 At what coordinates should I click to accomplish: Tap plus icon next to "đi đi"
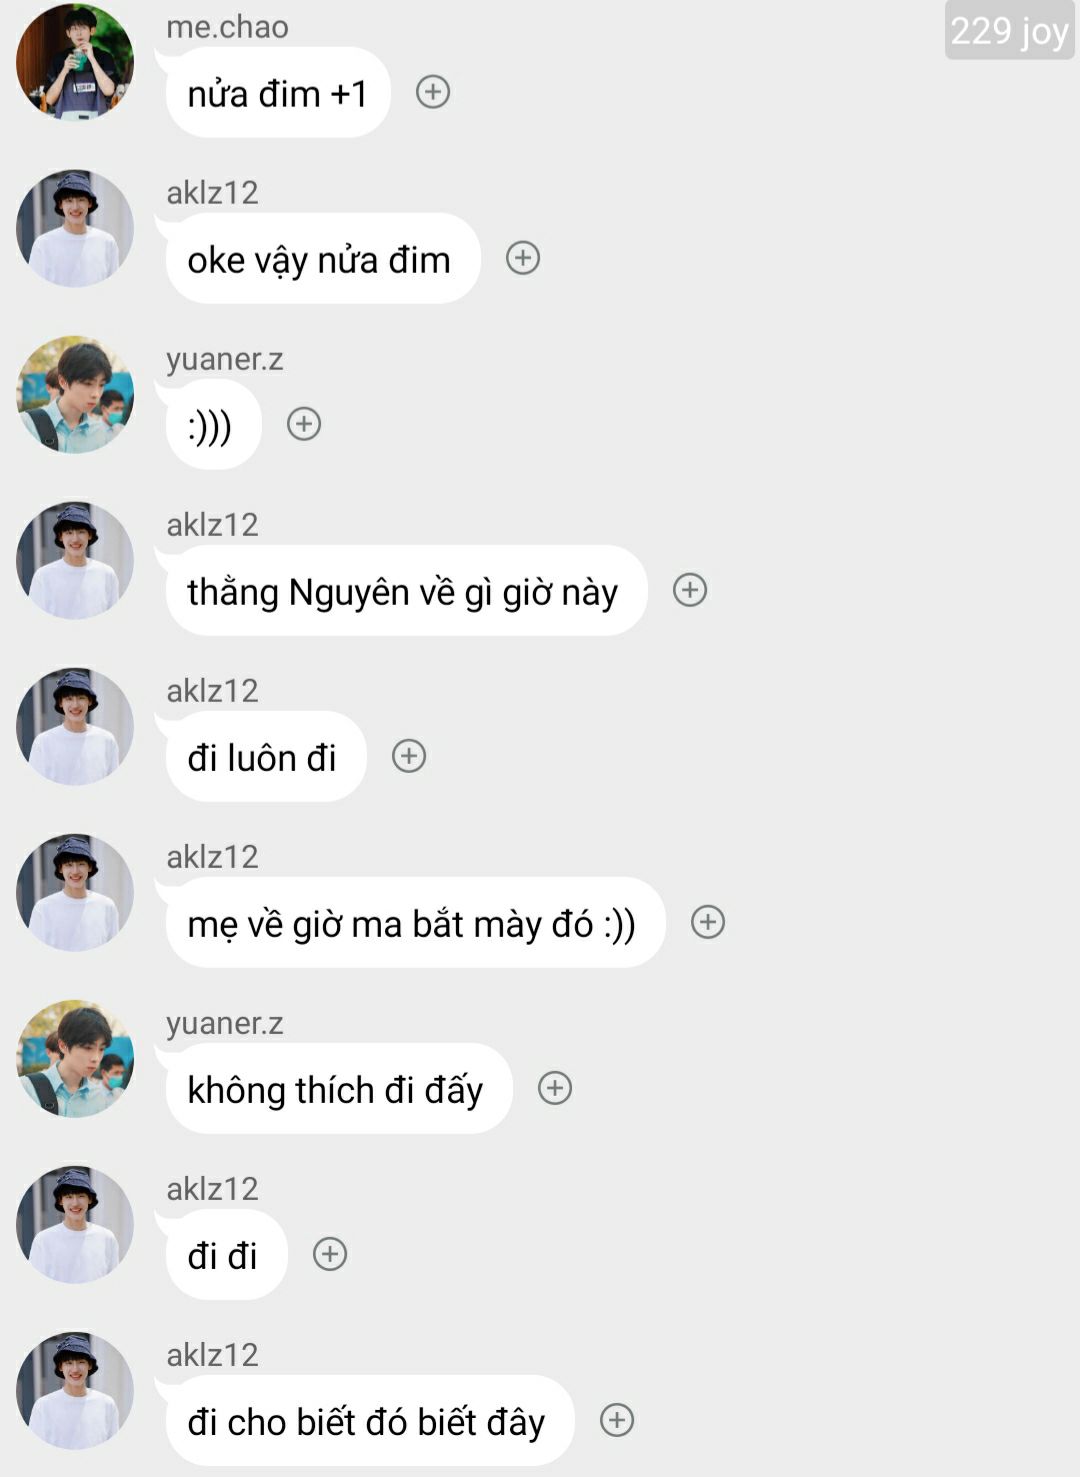click(330, 1254)
